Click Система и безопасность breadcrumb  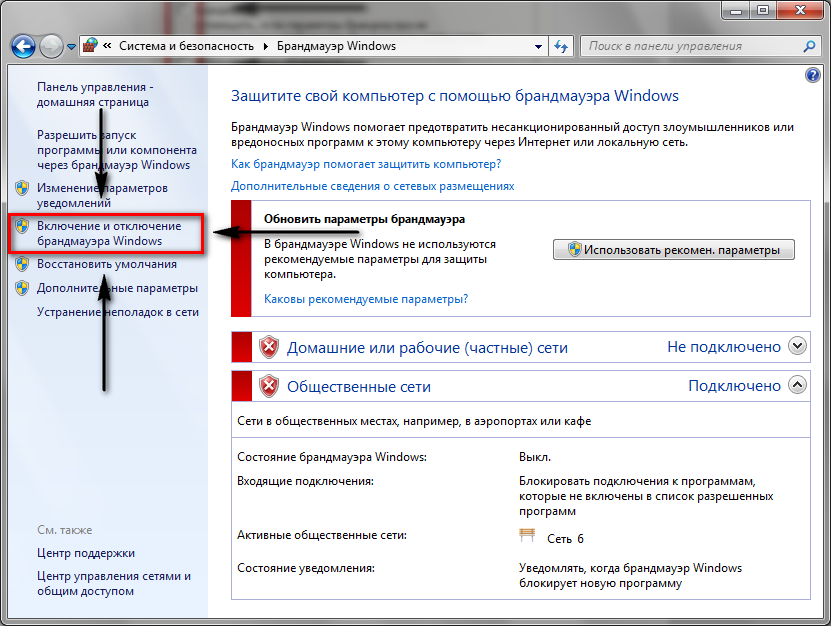[x=186, y=46]
